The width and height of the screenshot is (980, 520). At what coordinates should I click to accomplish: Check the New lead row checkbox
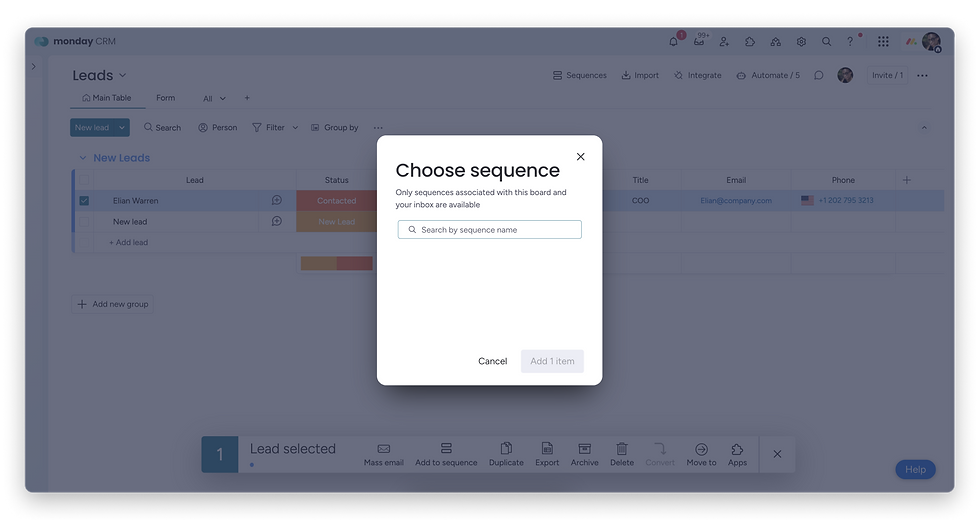coord(84,222)
